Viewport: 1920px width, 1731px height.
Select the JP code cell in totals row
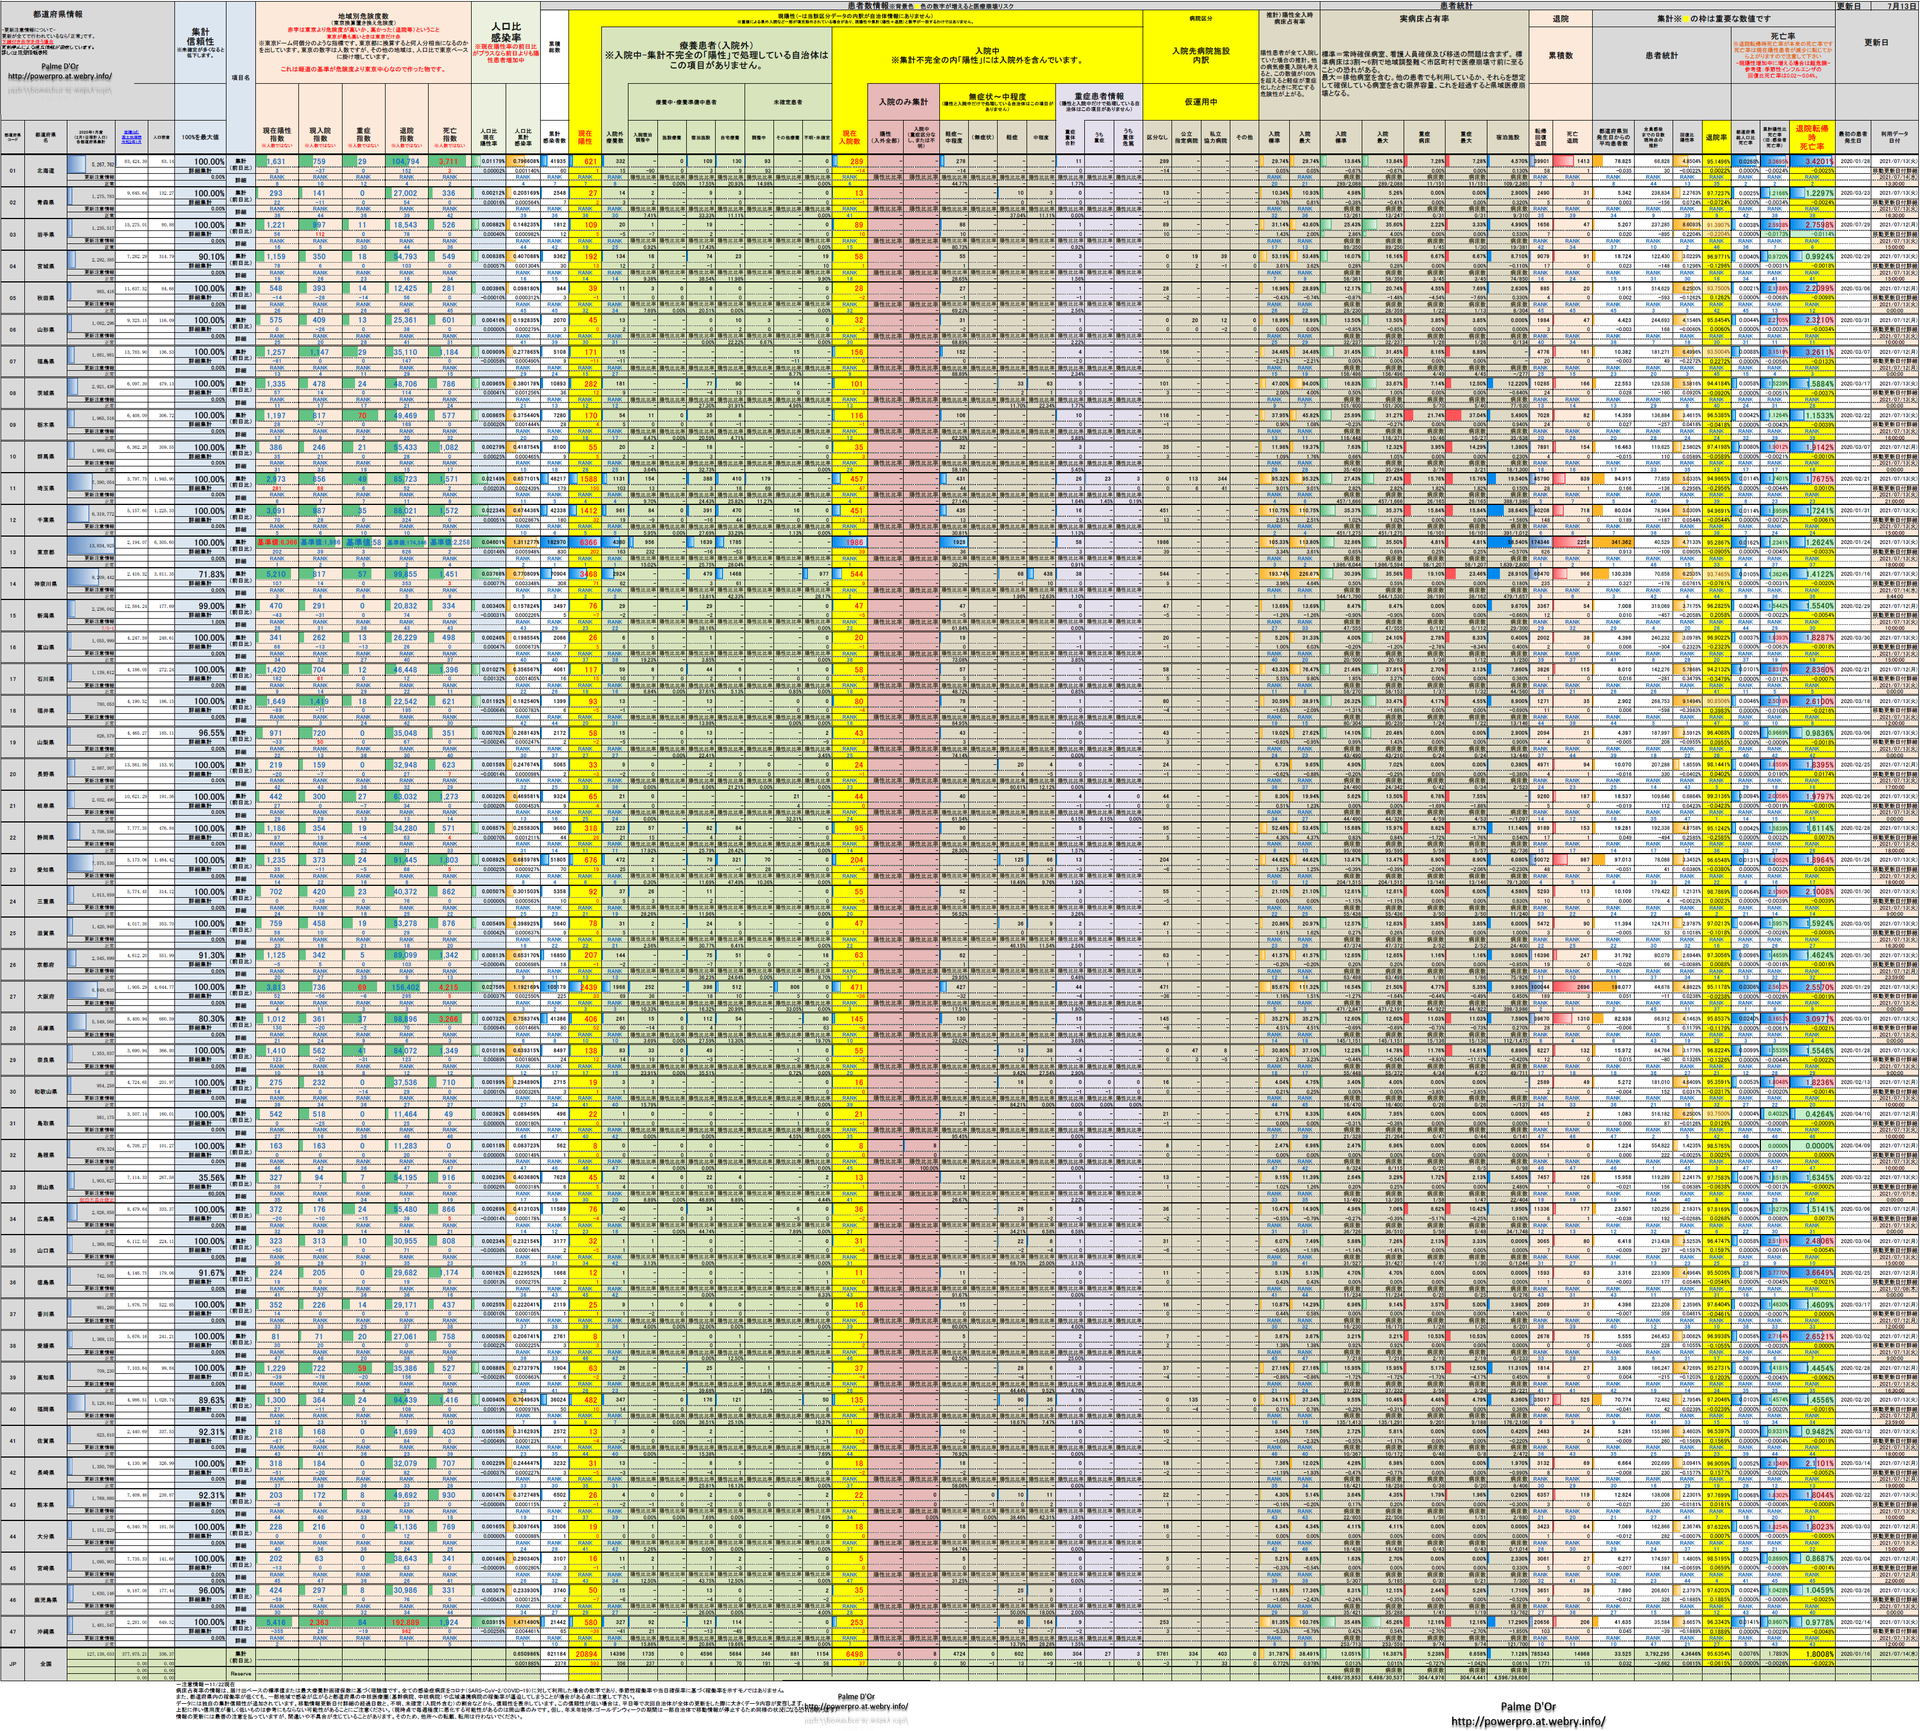(13, 1662)
